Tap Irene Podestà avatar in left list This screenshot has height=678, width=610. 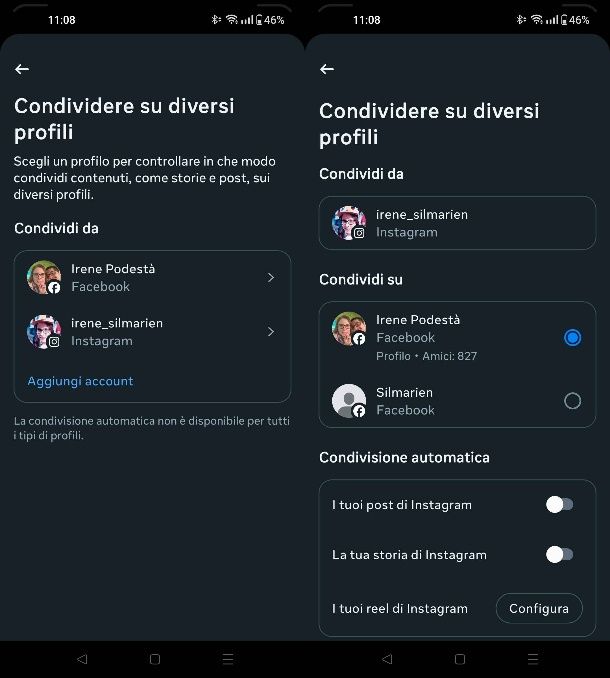coord(44,277)
